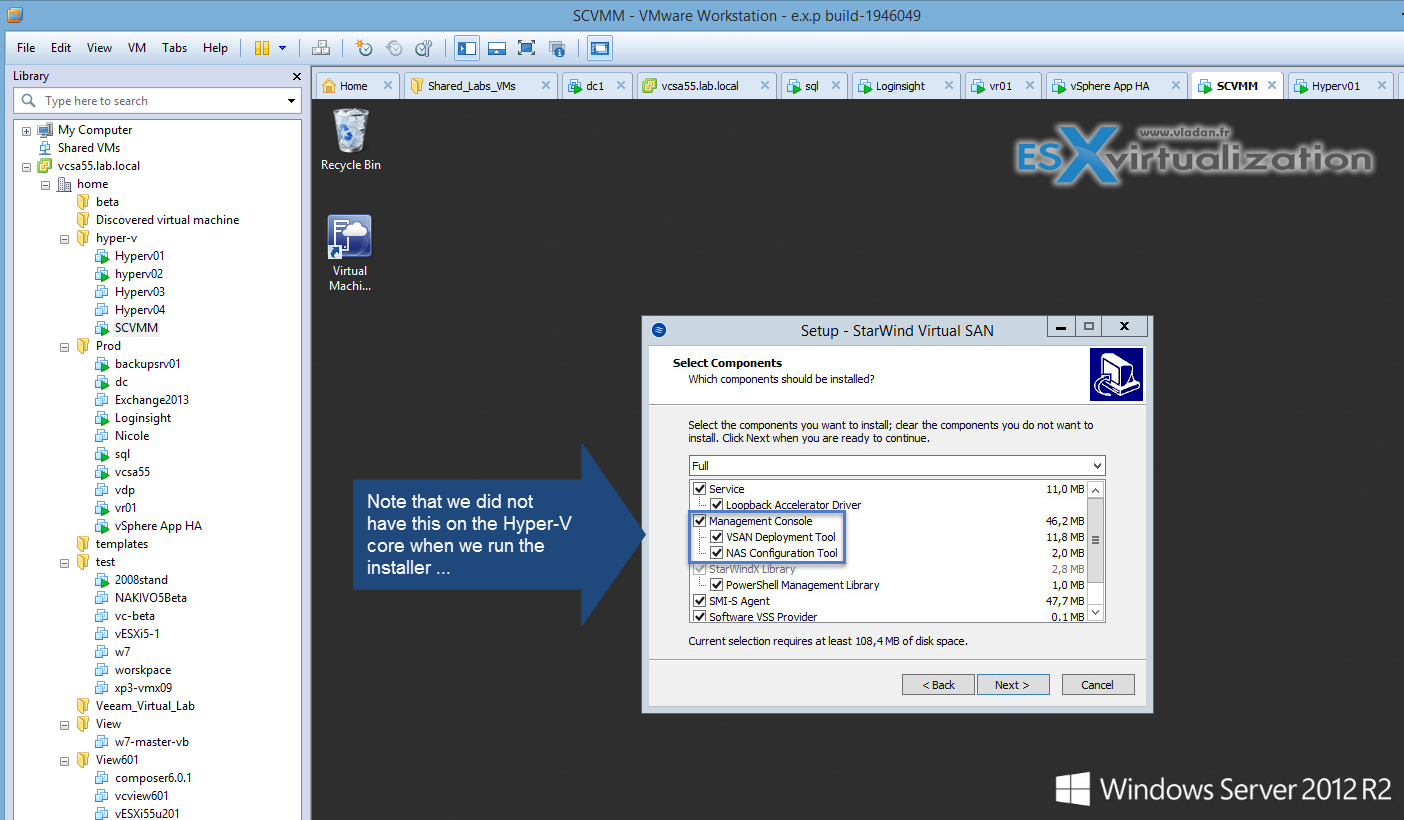This screenshot has height=820, width=1404.
Task: Uncheck Loopback Accelerator Driver
Action: coord(717,505)
